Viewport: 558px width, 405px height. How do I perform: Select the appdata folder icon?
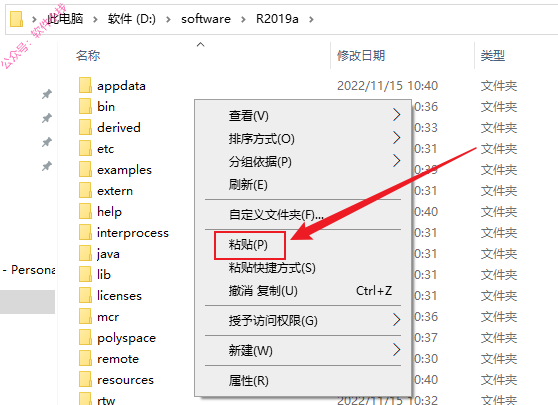tap(85, 85)
